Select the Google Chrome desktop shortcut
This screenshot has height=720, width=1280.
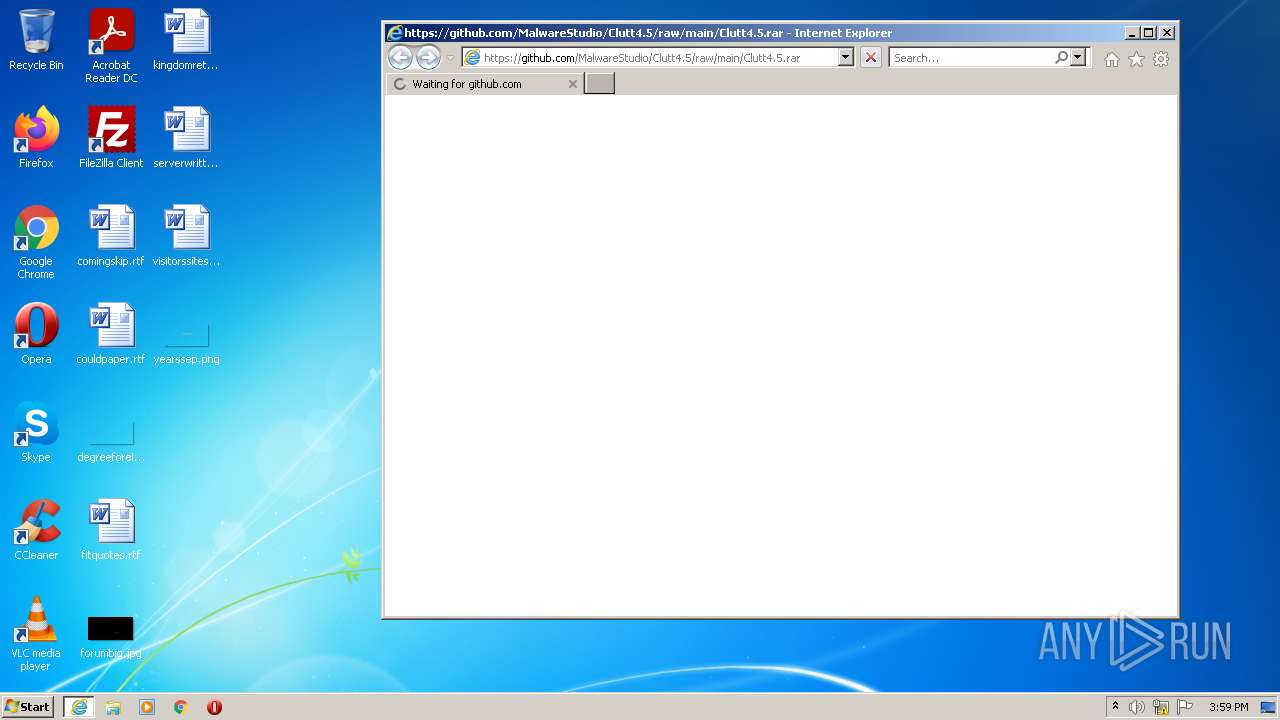(36, 242)
